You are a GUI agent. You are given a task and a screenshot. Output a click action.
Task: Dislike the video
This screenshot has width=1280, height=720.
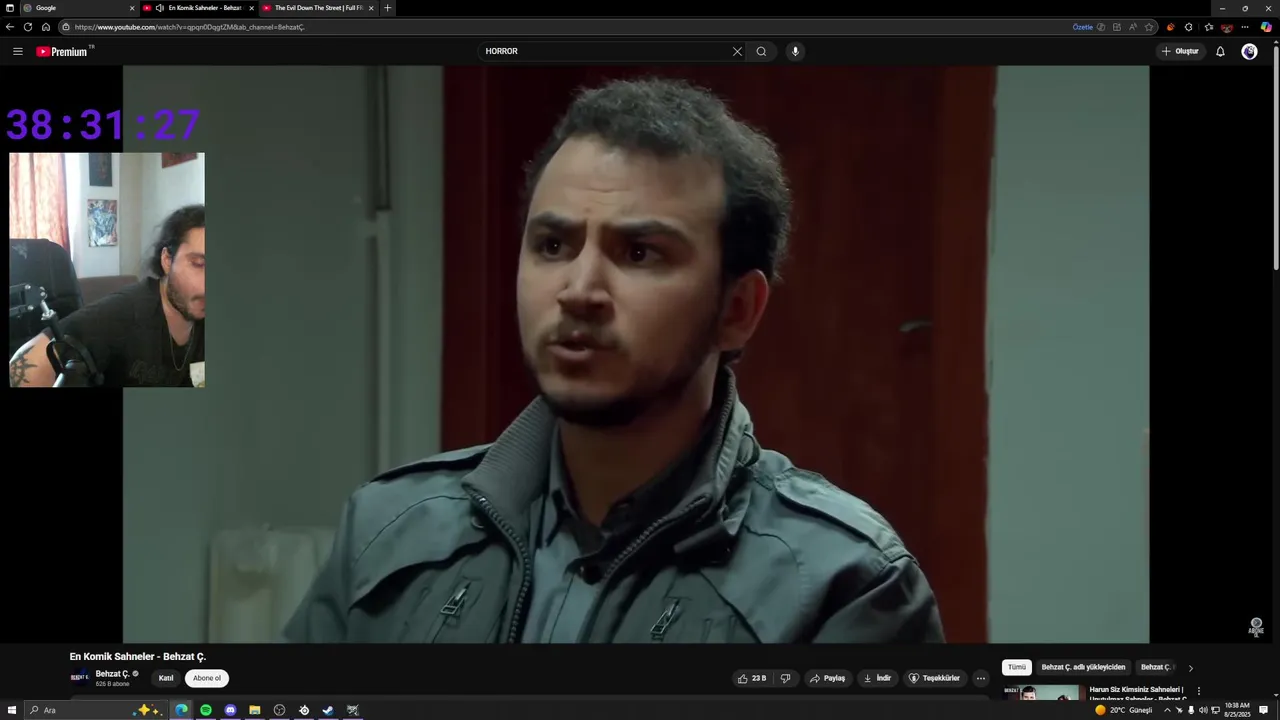(x=785, y=678)
